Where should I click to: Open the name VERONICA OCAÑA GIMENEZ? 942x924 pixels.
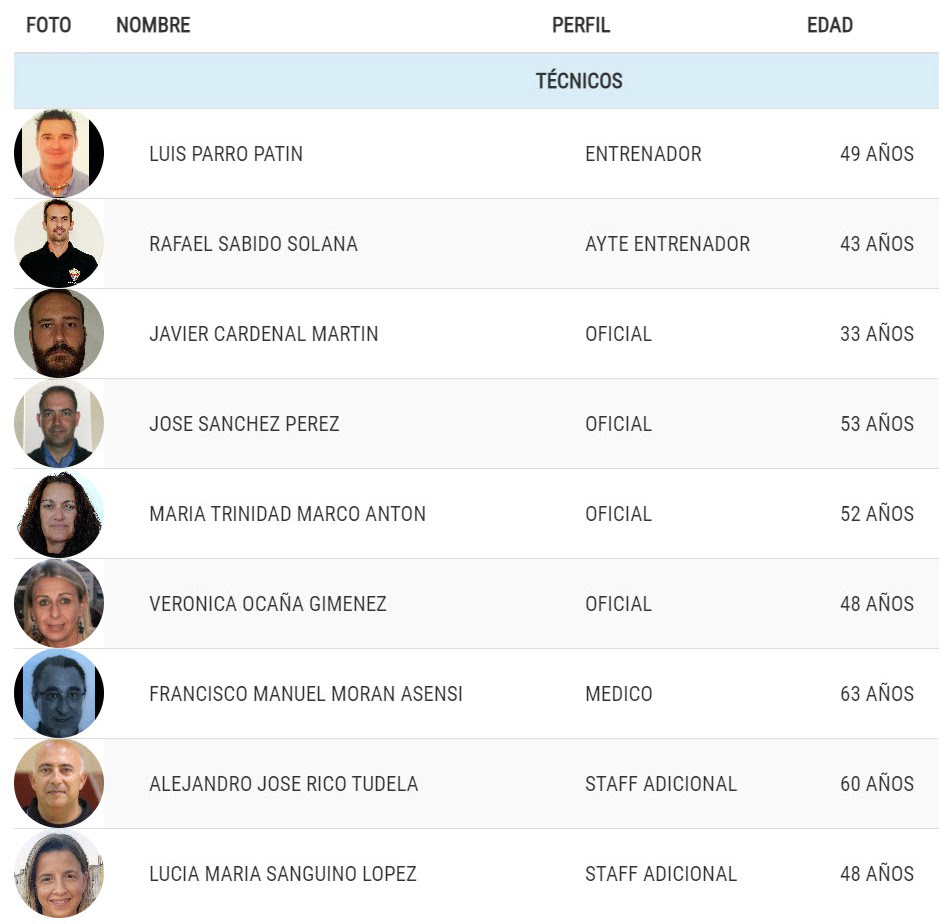tap(268, 604)
